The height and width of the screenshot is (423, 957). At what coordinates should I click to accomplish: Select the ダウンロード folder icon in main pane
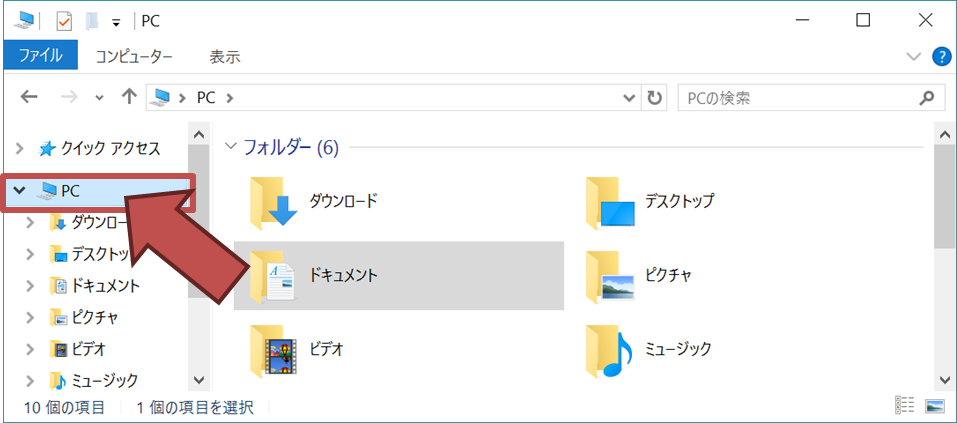[x=273, y=203]
